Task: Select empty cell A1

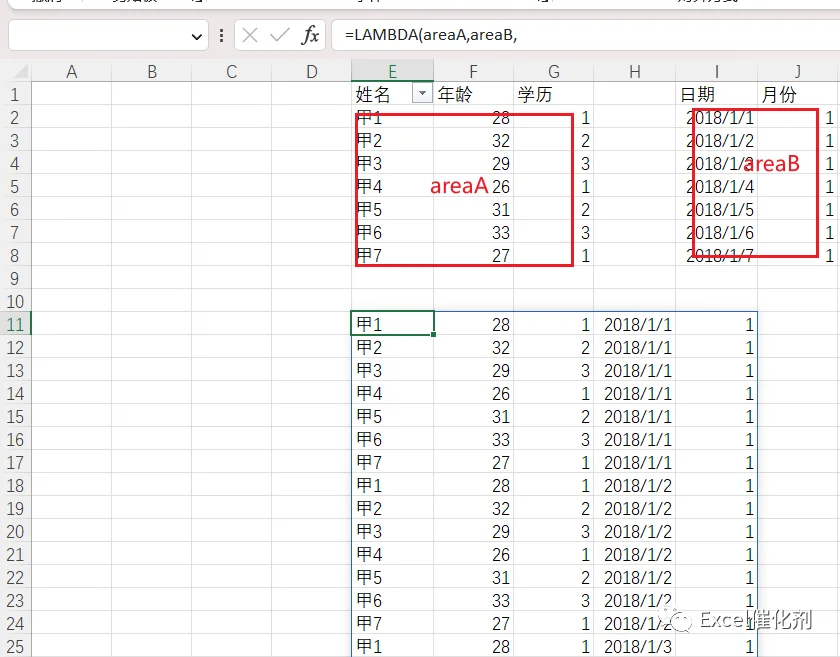Action: click(x=71, y=94)
